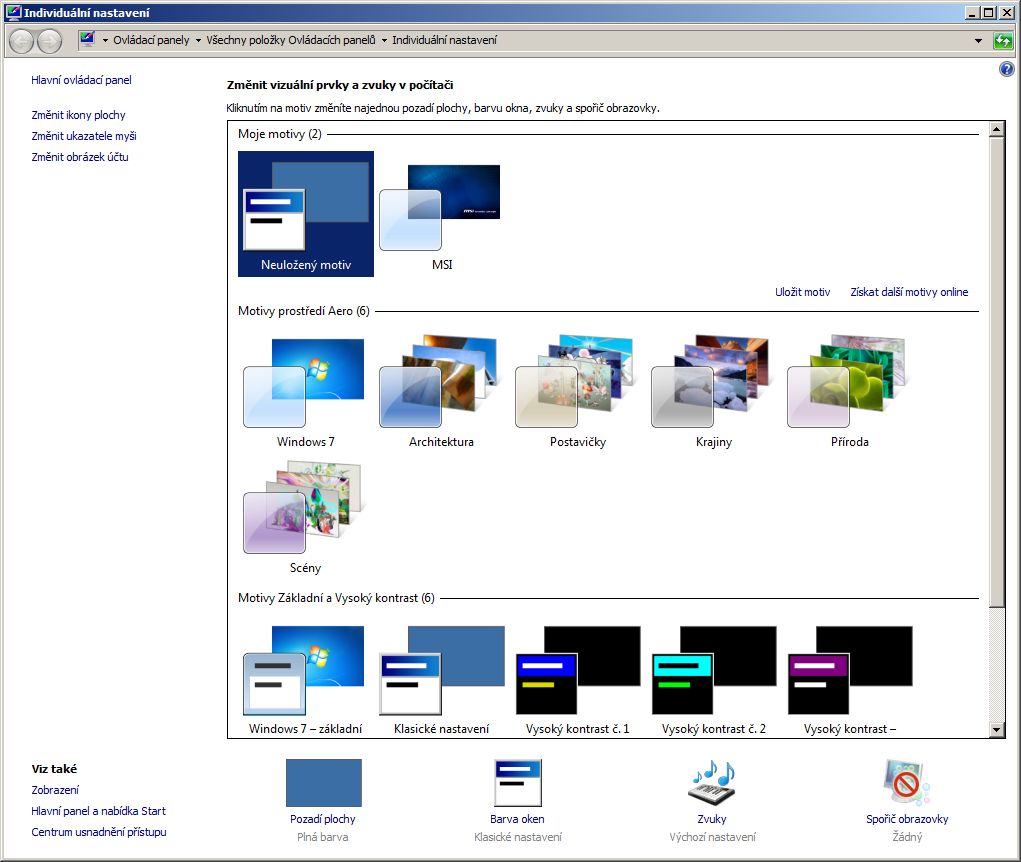Click Všechny položky Ovládacích panelů breadcrumb

point(291,40)
